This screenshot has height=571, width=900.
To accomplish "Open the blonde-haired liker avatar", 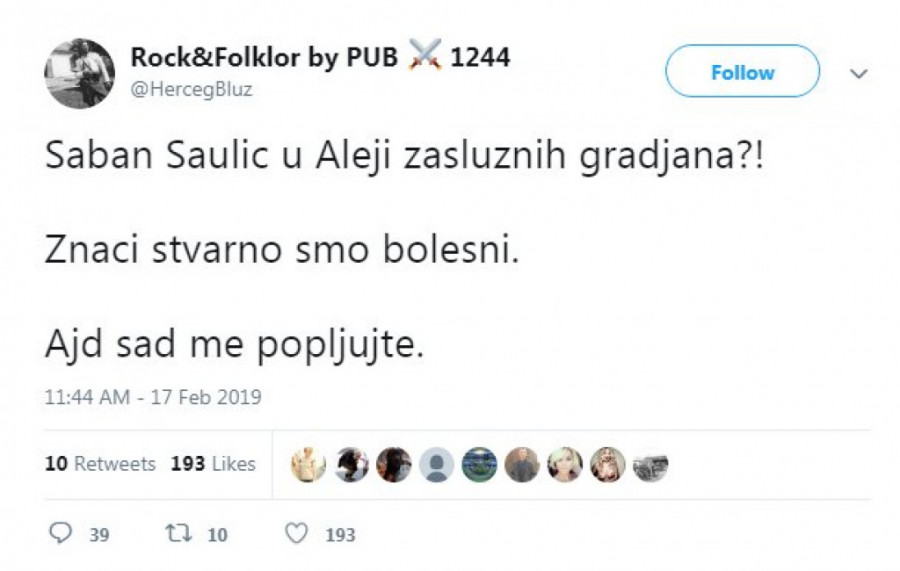I will [x=565, y=465].
